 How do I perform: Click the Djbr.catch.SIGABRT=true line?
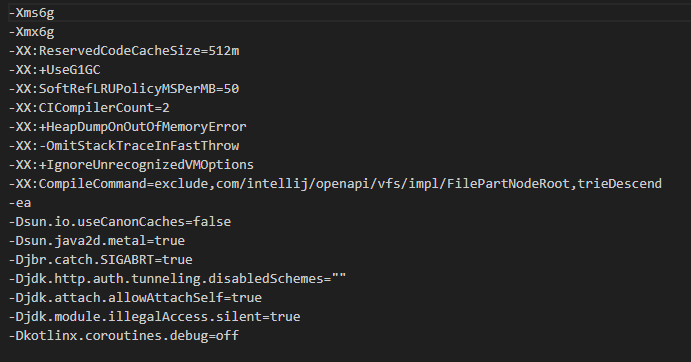pos(100,259)
